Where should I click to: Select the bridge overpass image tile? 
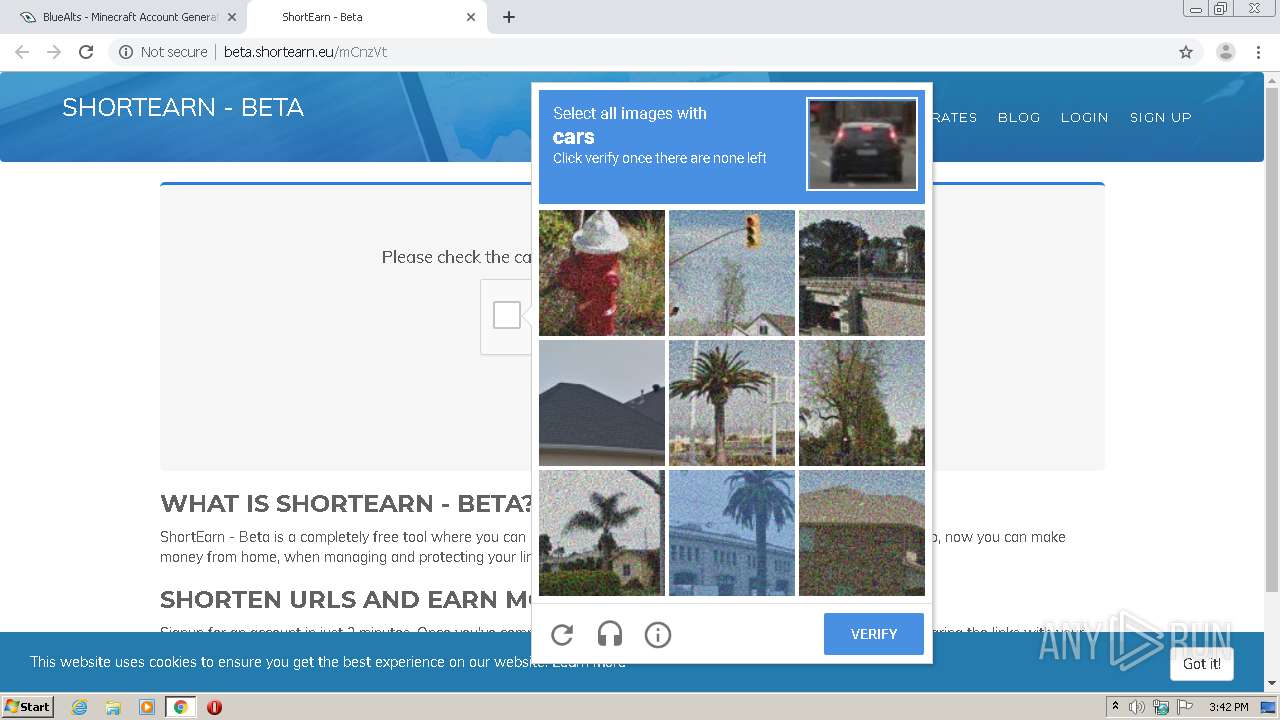862,273
